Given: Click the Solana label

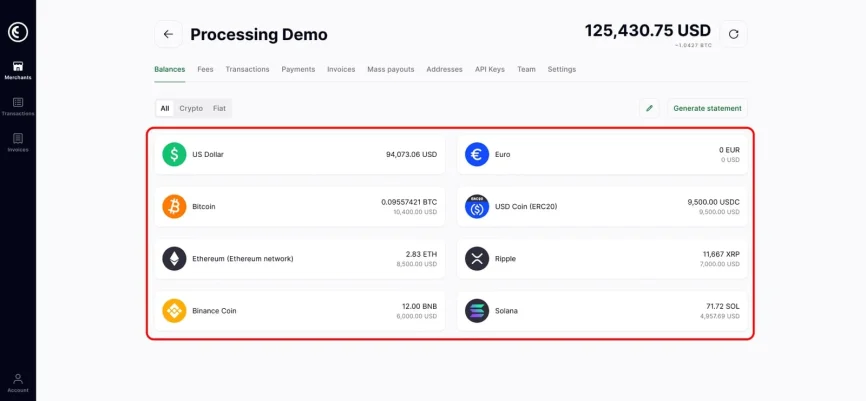Looking at the screenshot, I should (x=506, y=311).
